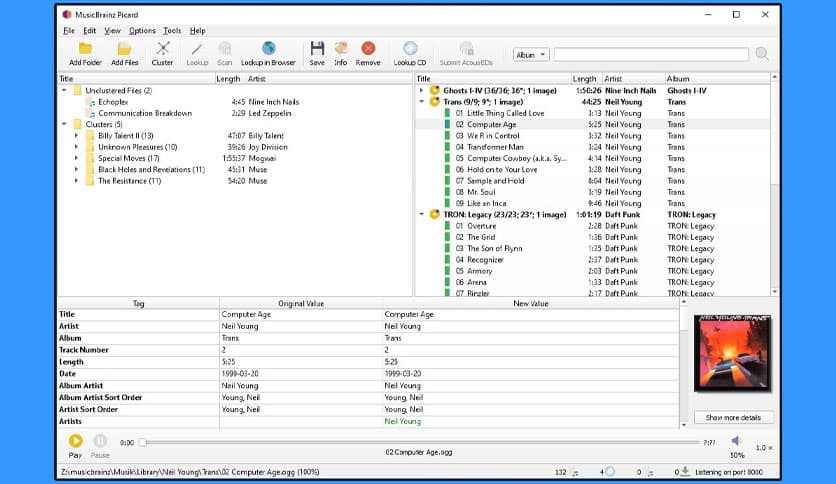Click the pending downloads icon in status bar

[x=685, y=471]
